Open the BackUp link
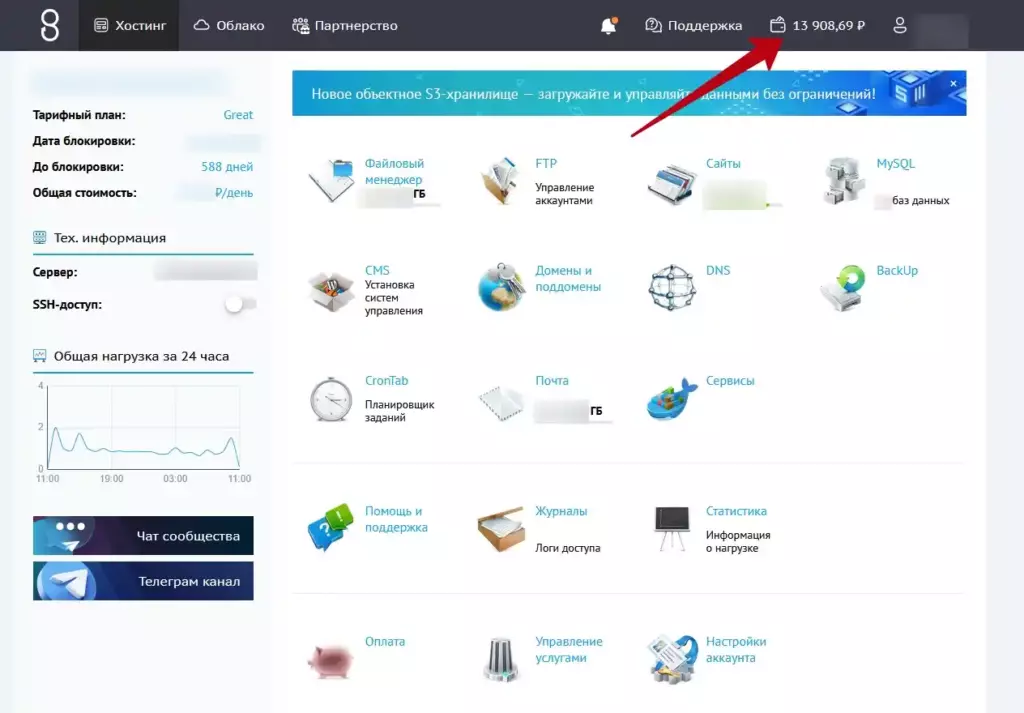The width and height of the screenshot is (1024, 713). (x=897, y=270)
